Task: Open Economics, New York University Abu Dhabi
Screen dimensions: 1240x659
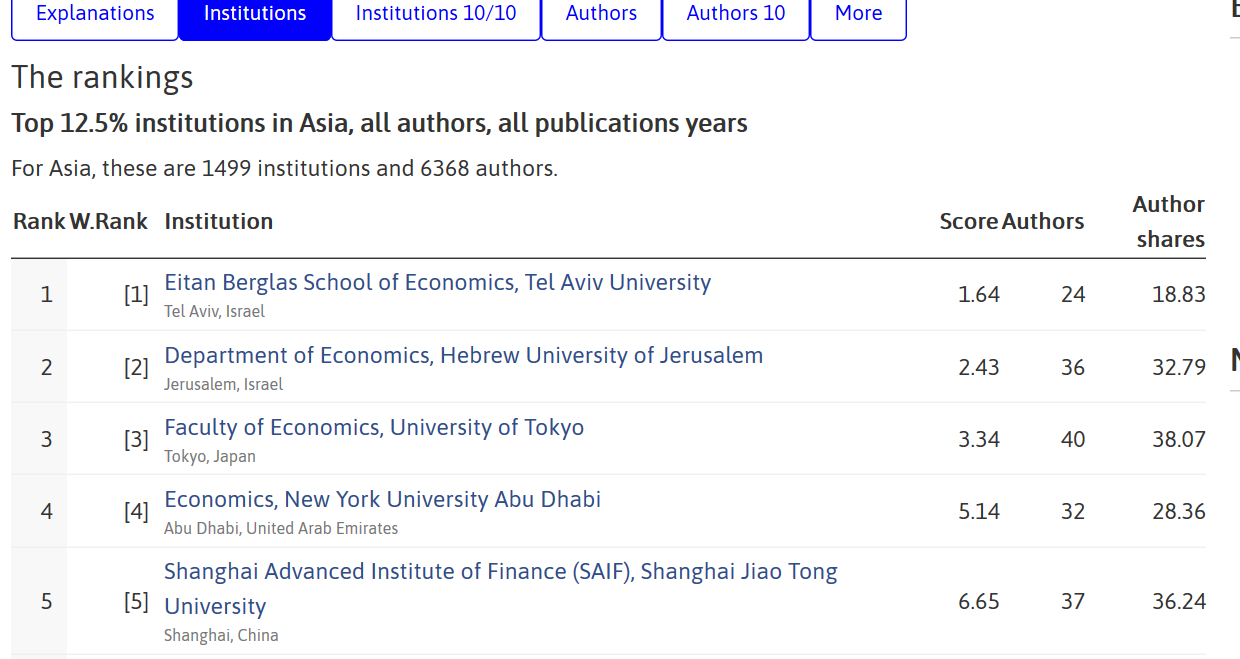Action: (382, 499)
